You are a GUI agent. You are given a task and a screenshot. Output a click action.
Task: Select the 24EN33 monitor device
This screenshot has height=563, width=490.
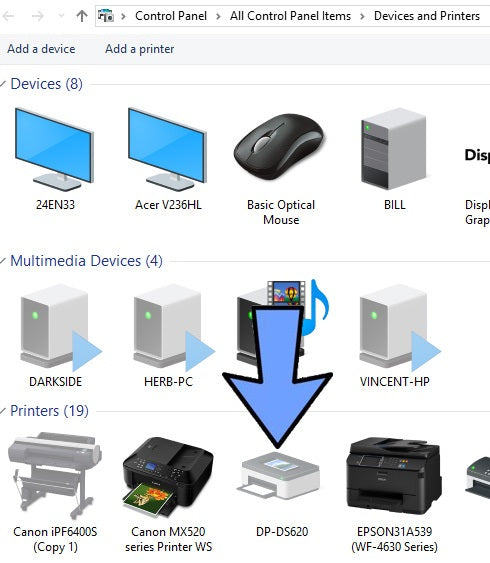pos(55,160)
